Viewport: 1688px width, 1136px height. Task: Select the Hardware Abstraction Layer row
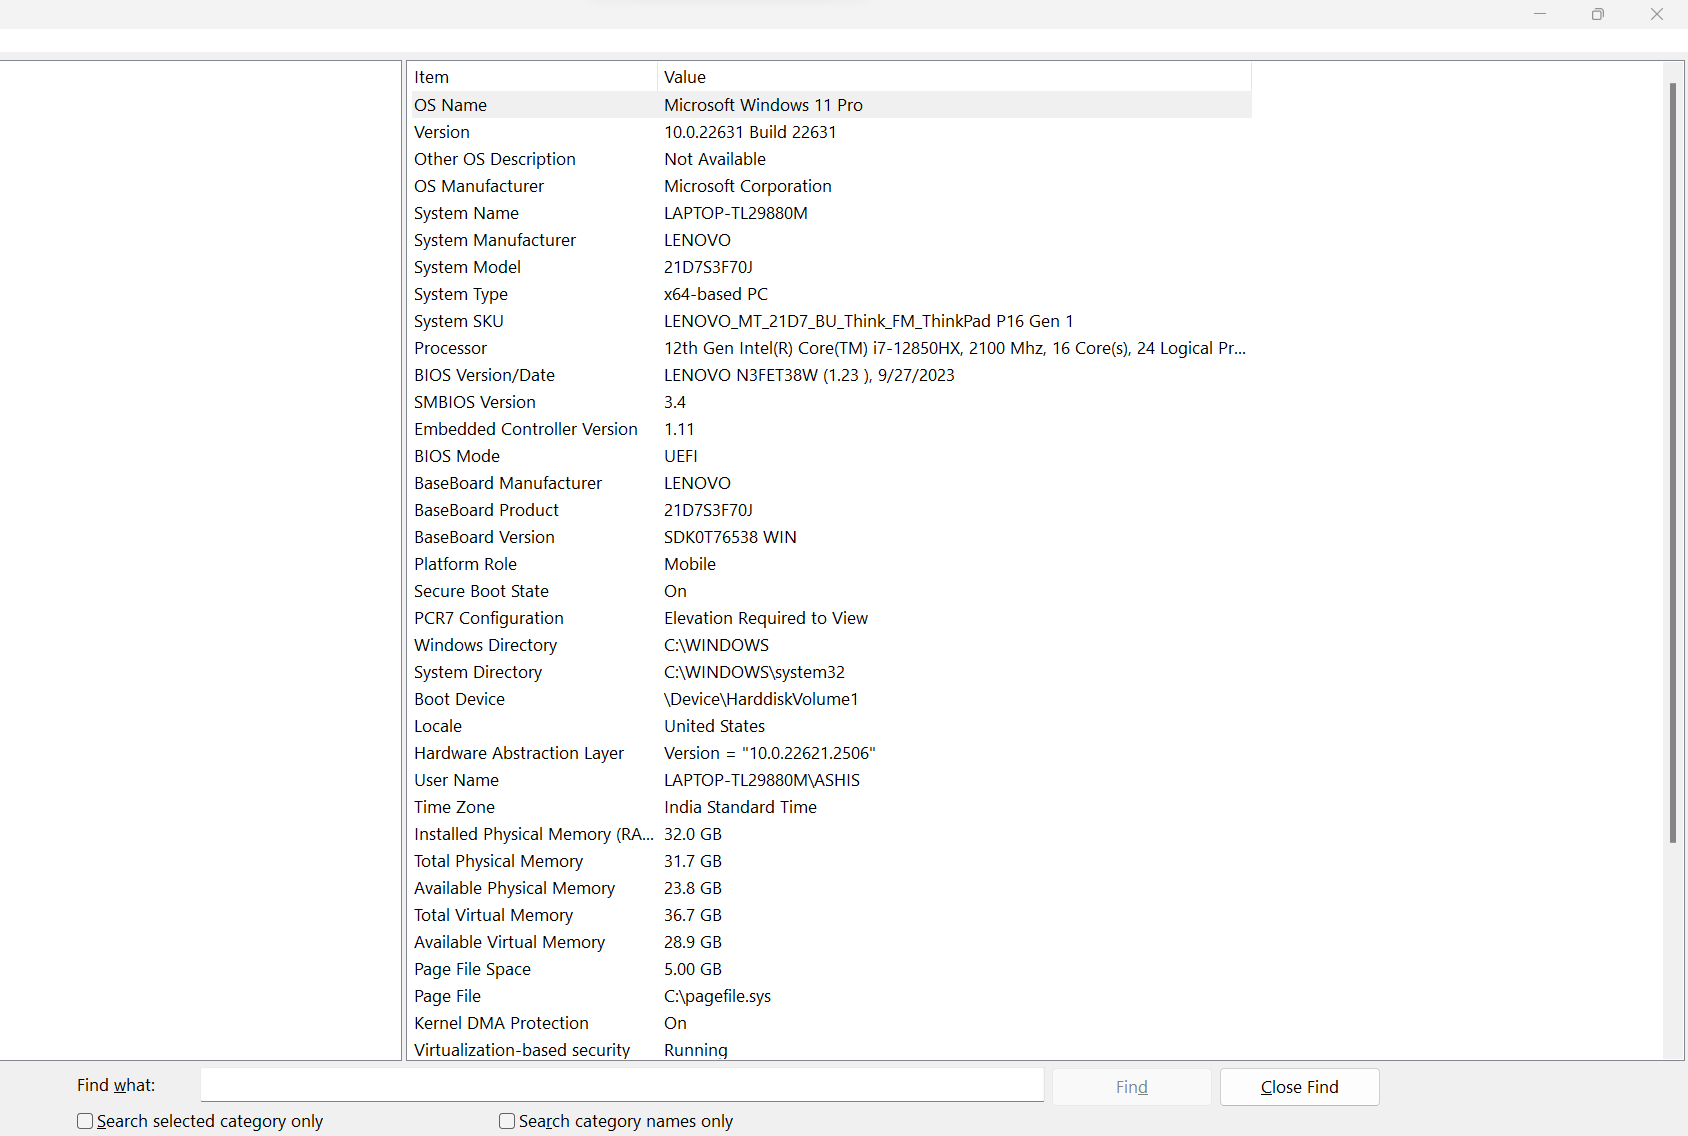(x=831, y=753)
